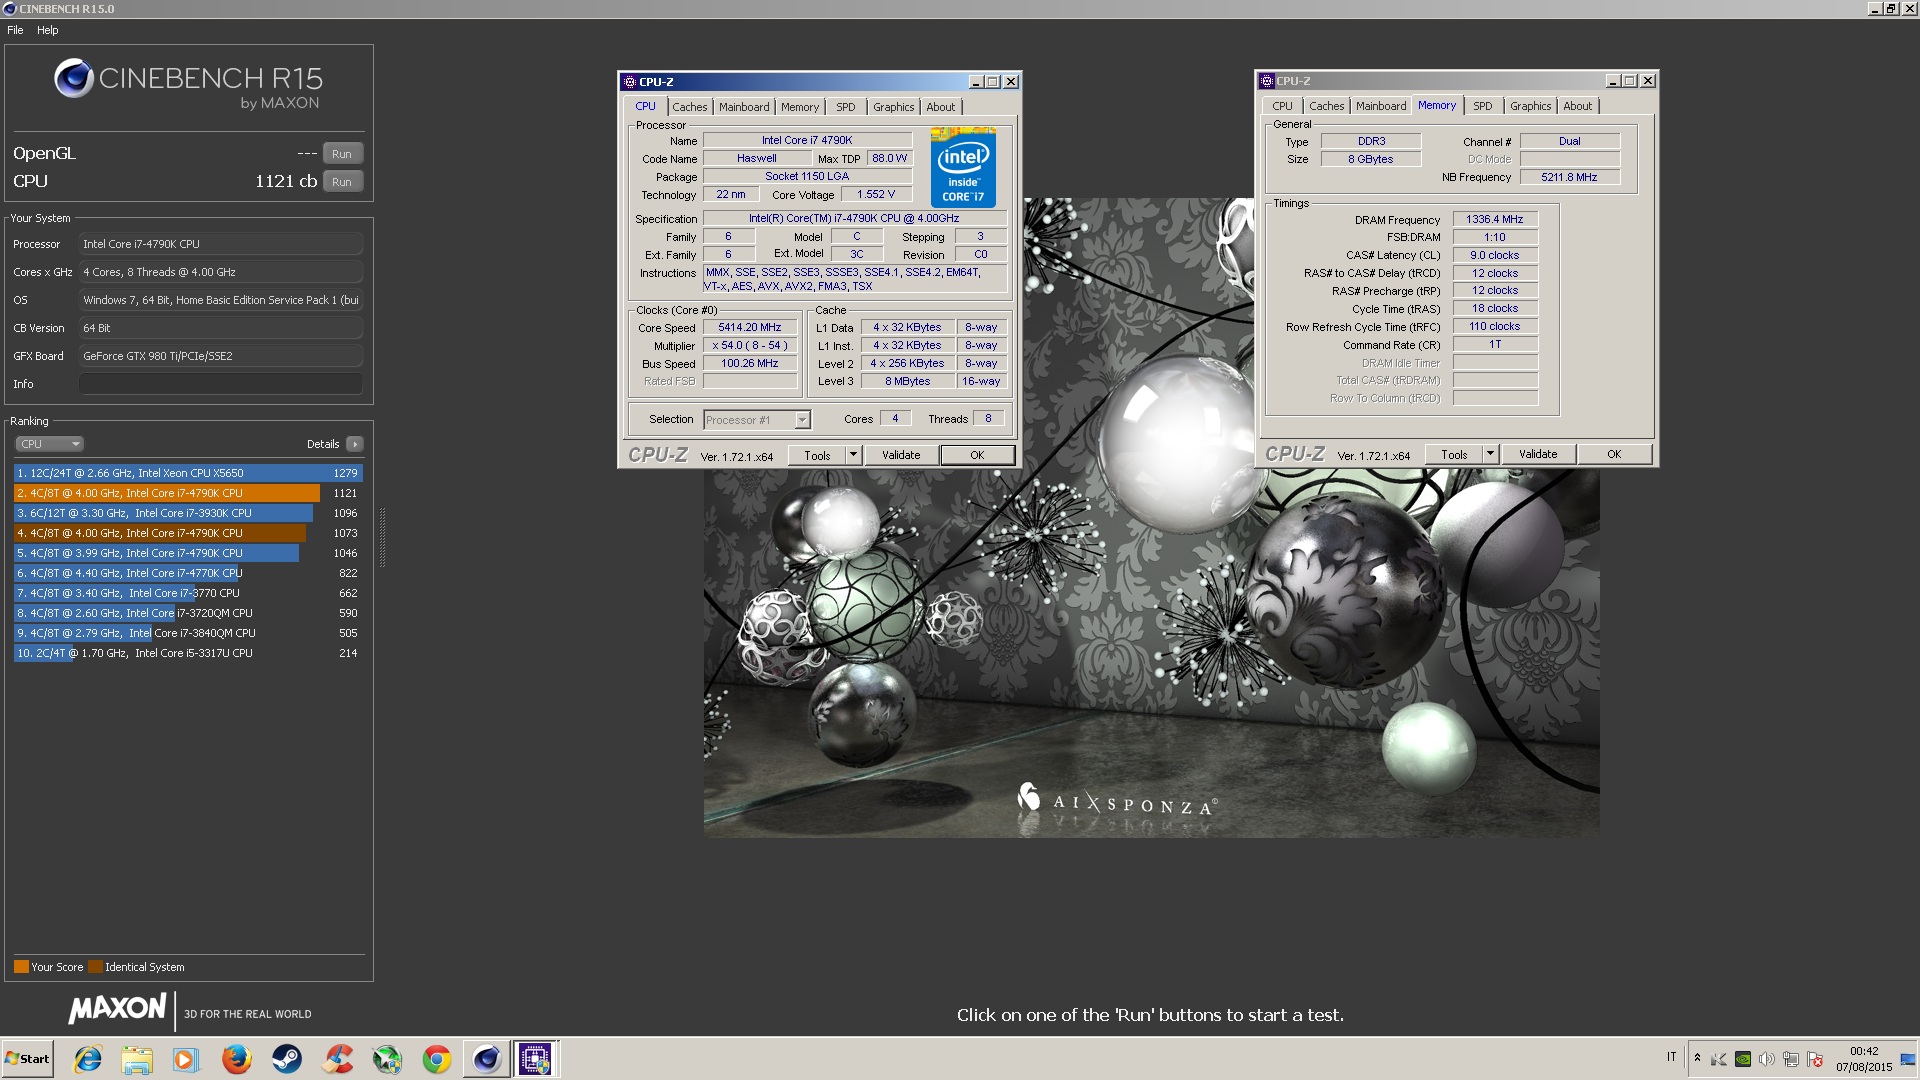Switch to CPU-Z taskbar button
This screenshot has width=1920, height=1080.
(535, 1059)
